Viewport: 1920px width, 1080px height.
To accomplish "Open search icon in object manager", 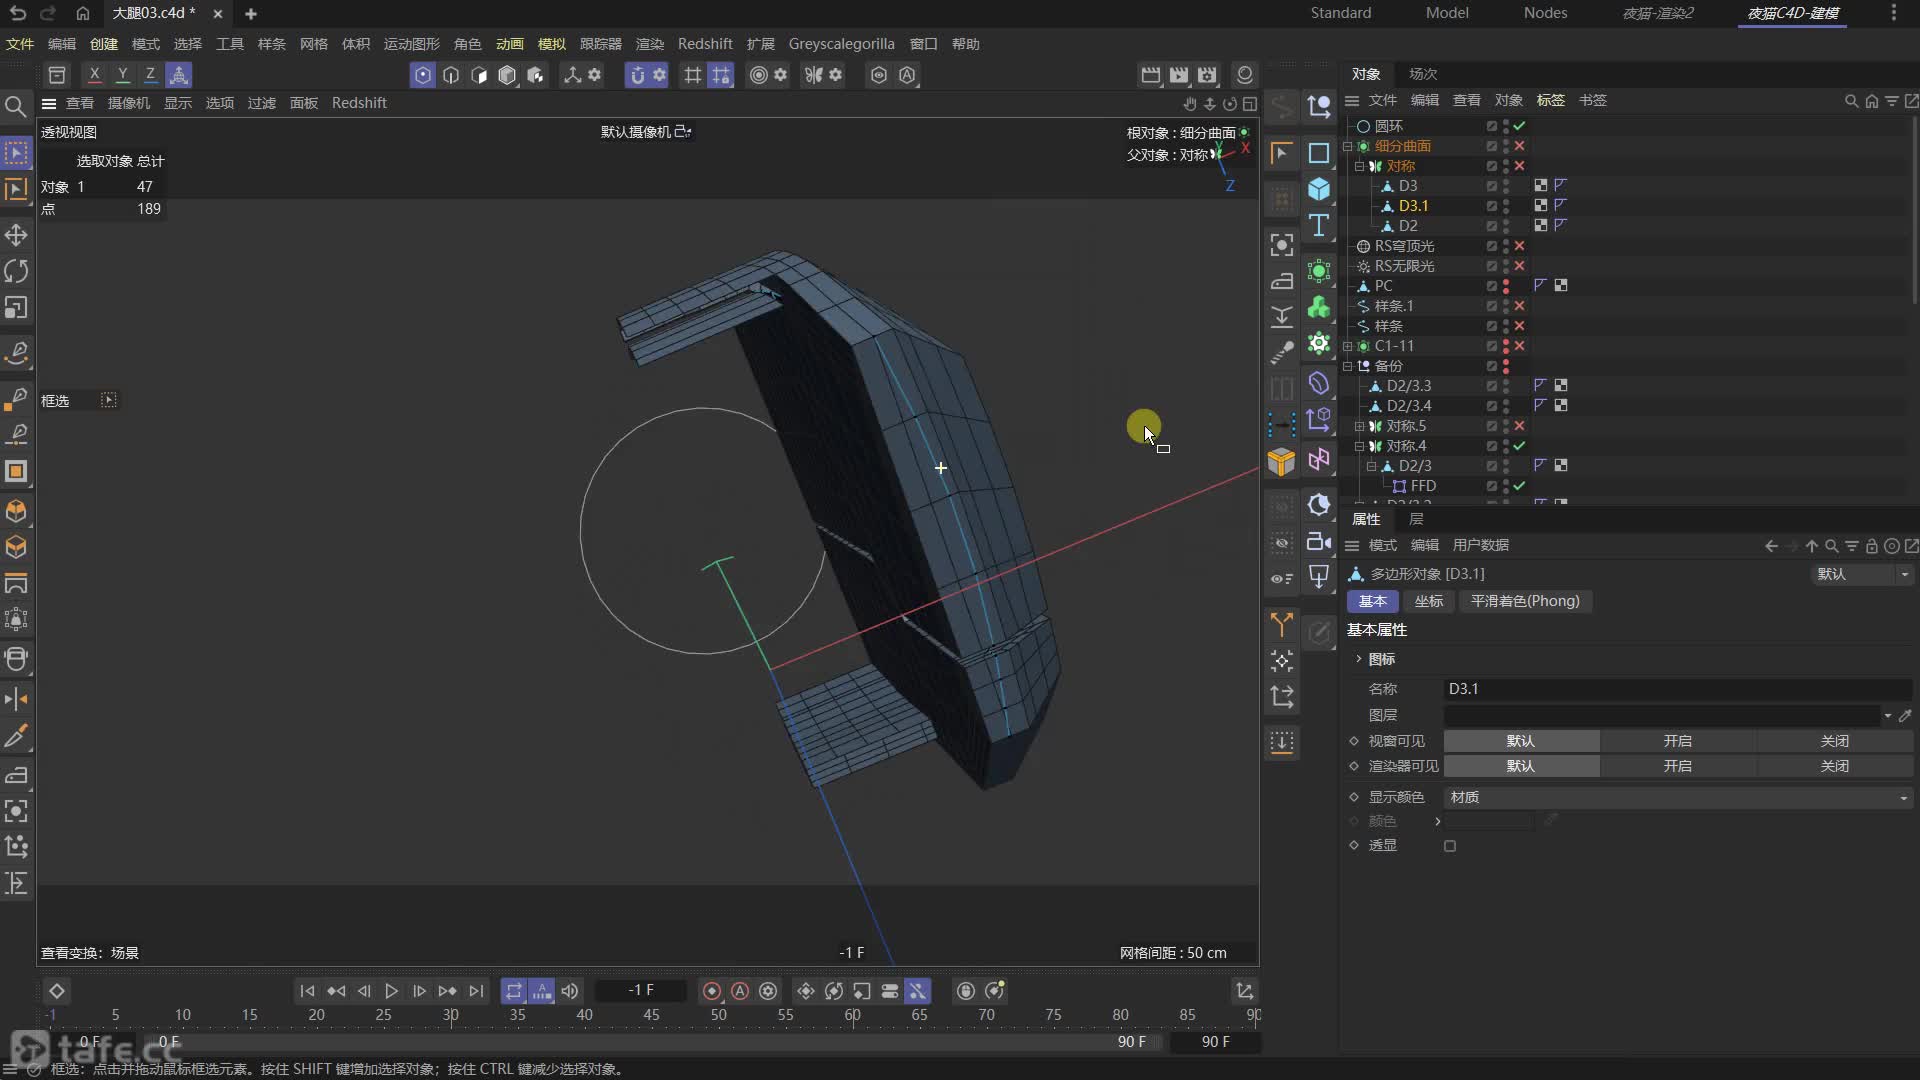I will tap(1851, 101).
